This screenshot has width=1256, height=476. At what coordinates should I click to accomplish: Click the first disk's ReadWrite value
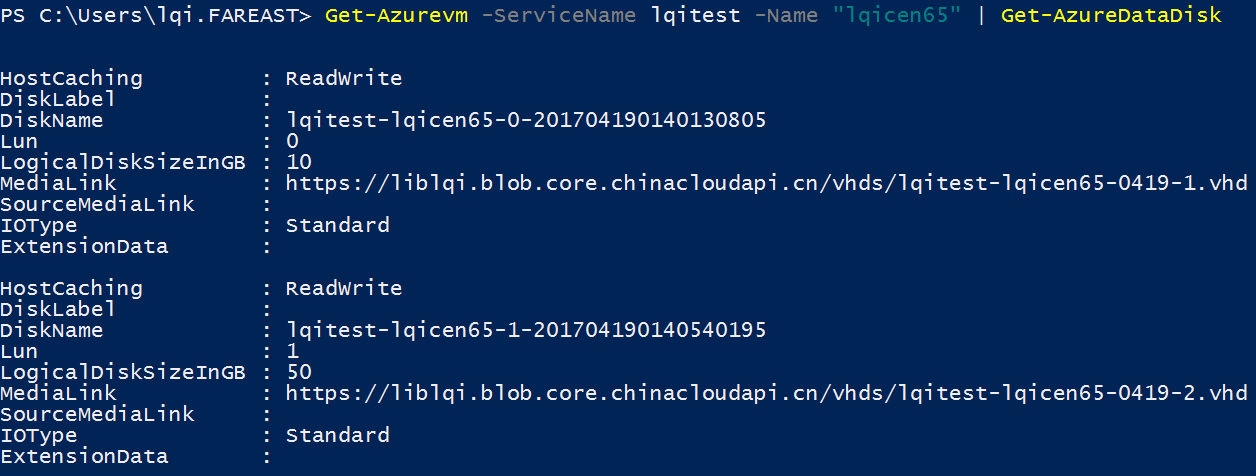(343, 78)
